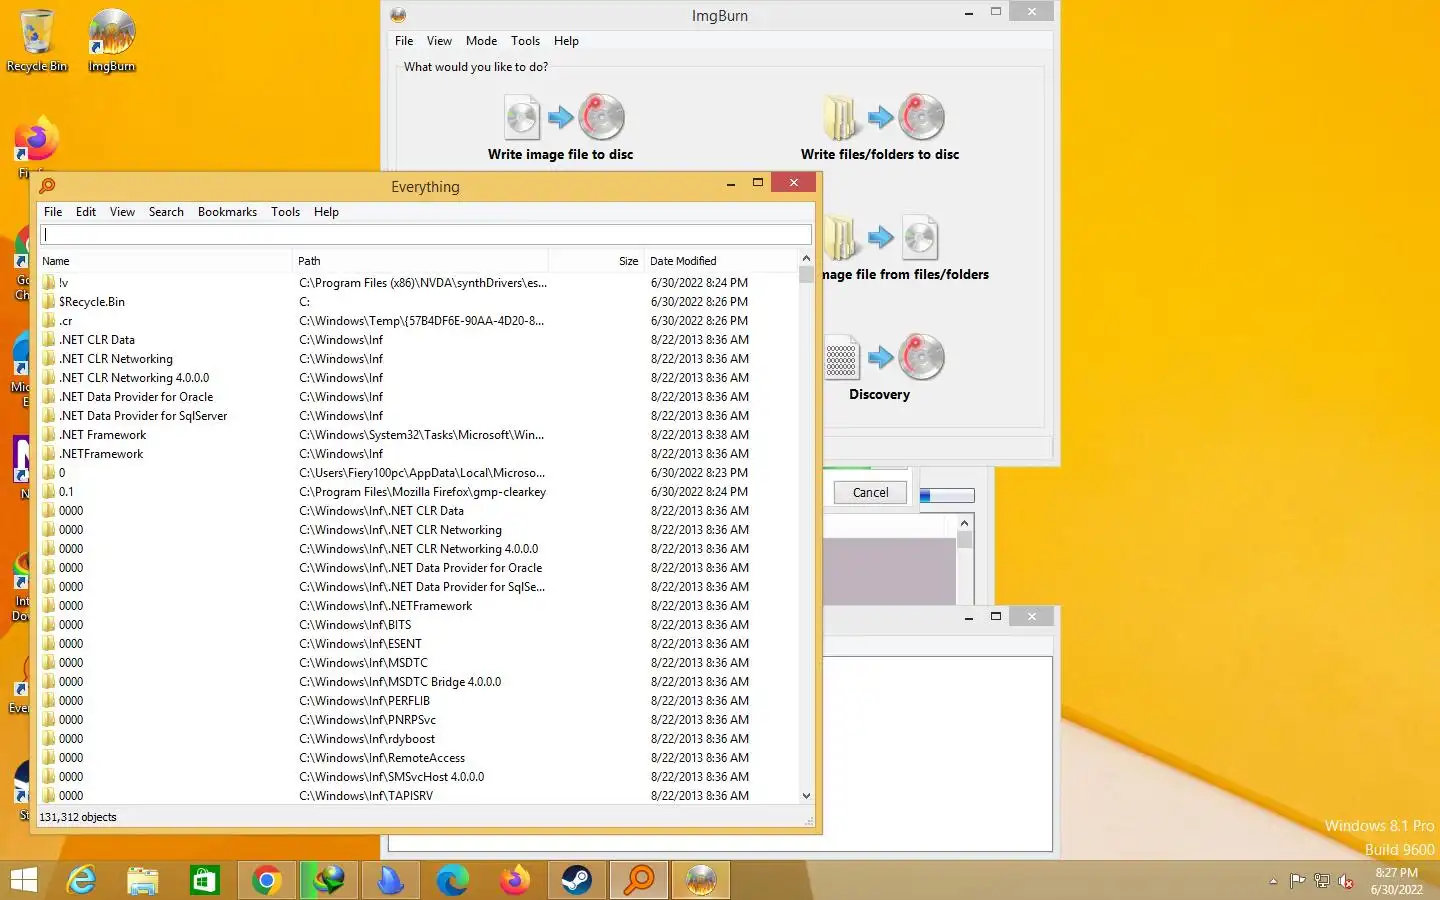The width and height of the screenshot is (1440, 900).
Task: Switch to ImgBurn taskbar icon
Action: click(x=701, y=881)
